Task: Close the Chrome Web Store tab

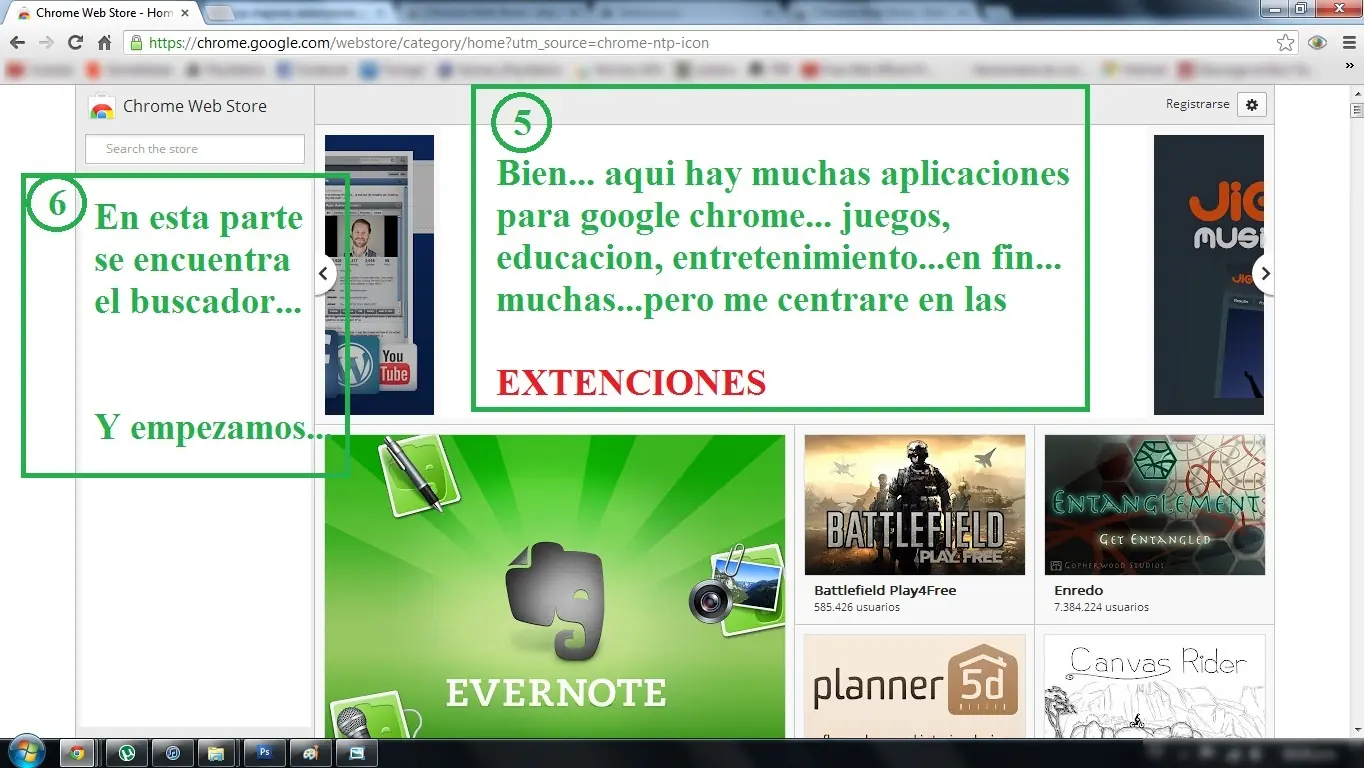Action: 185,13
